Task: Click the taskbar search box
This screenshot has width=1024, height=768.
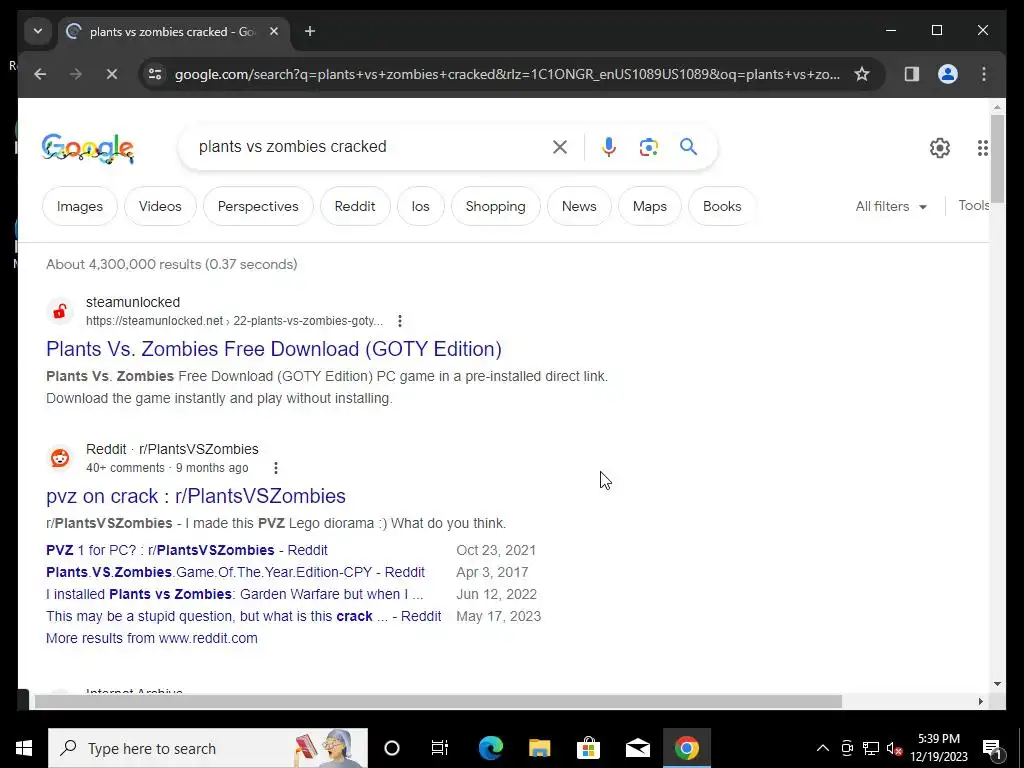Action: (x=208, y=748)
